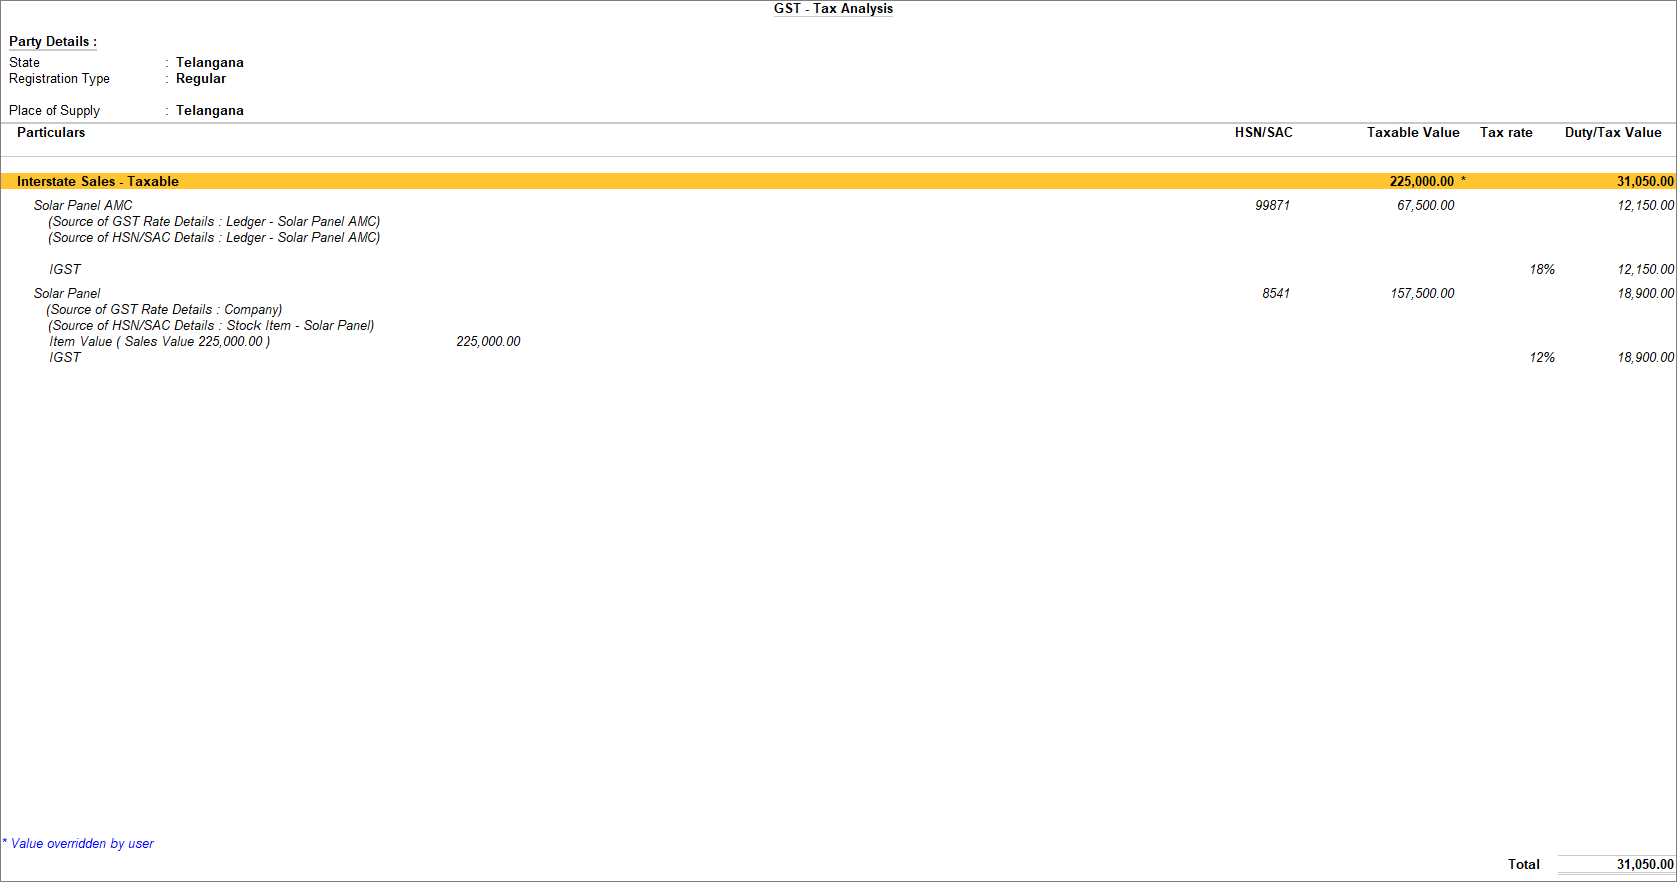Viewport: 1677px width, 882px height.
Task: Click the Place of Supply Telangana value
Action: tap(210, 110)
